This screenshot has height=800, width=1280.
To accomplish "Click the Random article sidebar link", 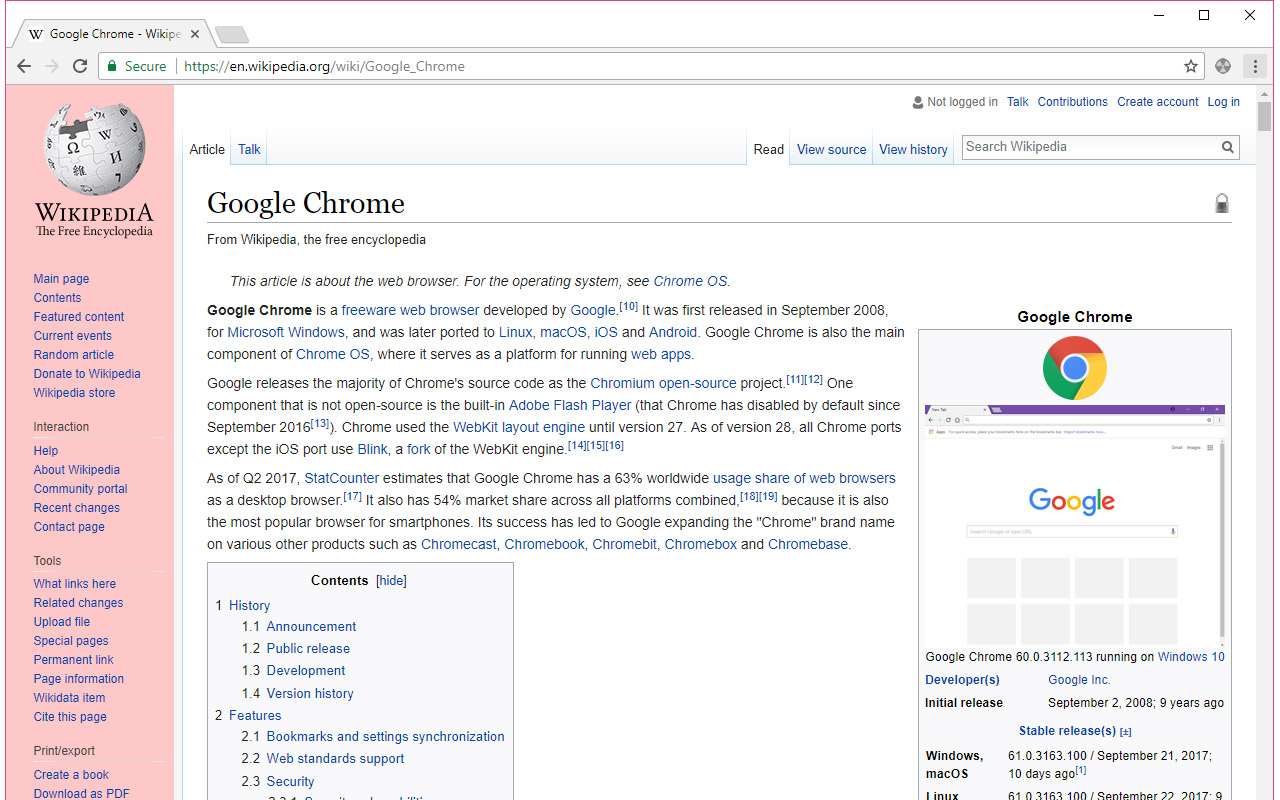I will pyautogui.click(x=74, y=355).
